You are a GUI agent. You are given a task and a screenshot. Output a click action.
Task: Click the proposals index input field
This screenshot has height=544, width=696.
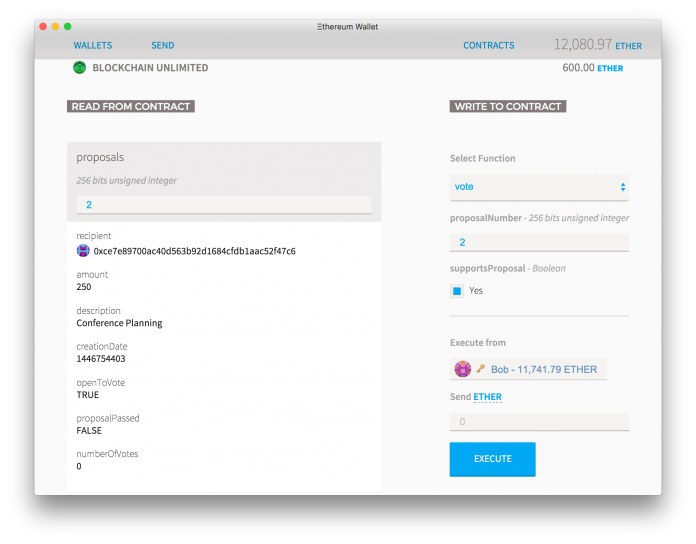(224, 205)
